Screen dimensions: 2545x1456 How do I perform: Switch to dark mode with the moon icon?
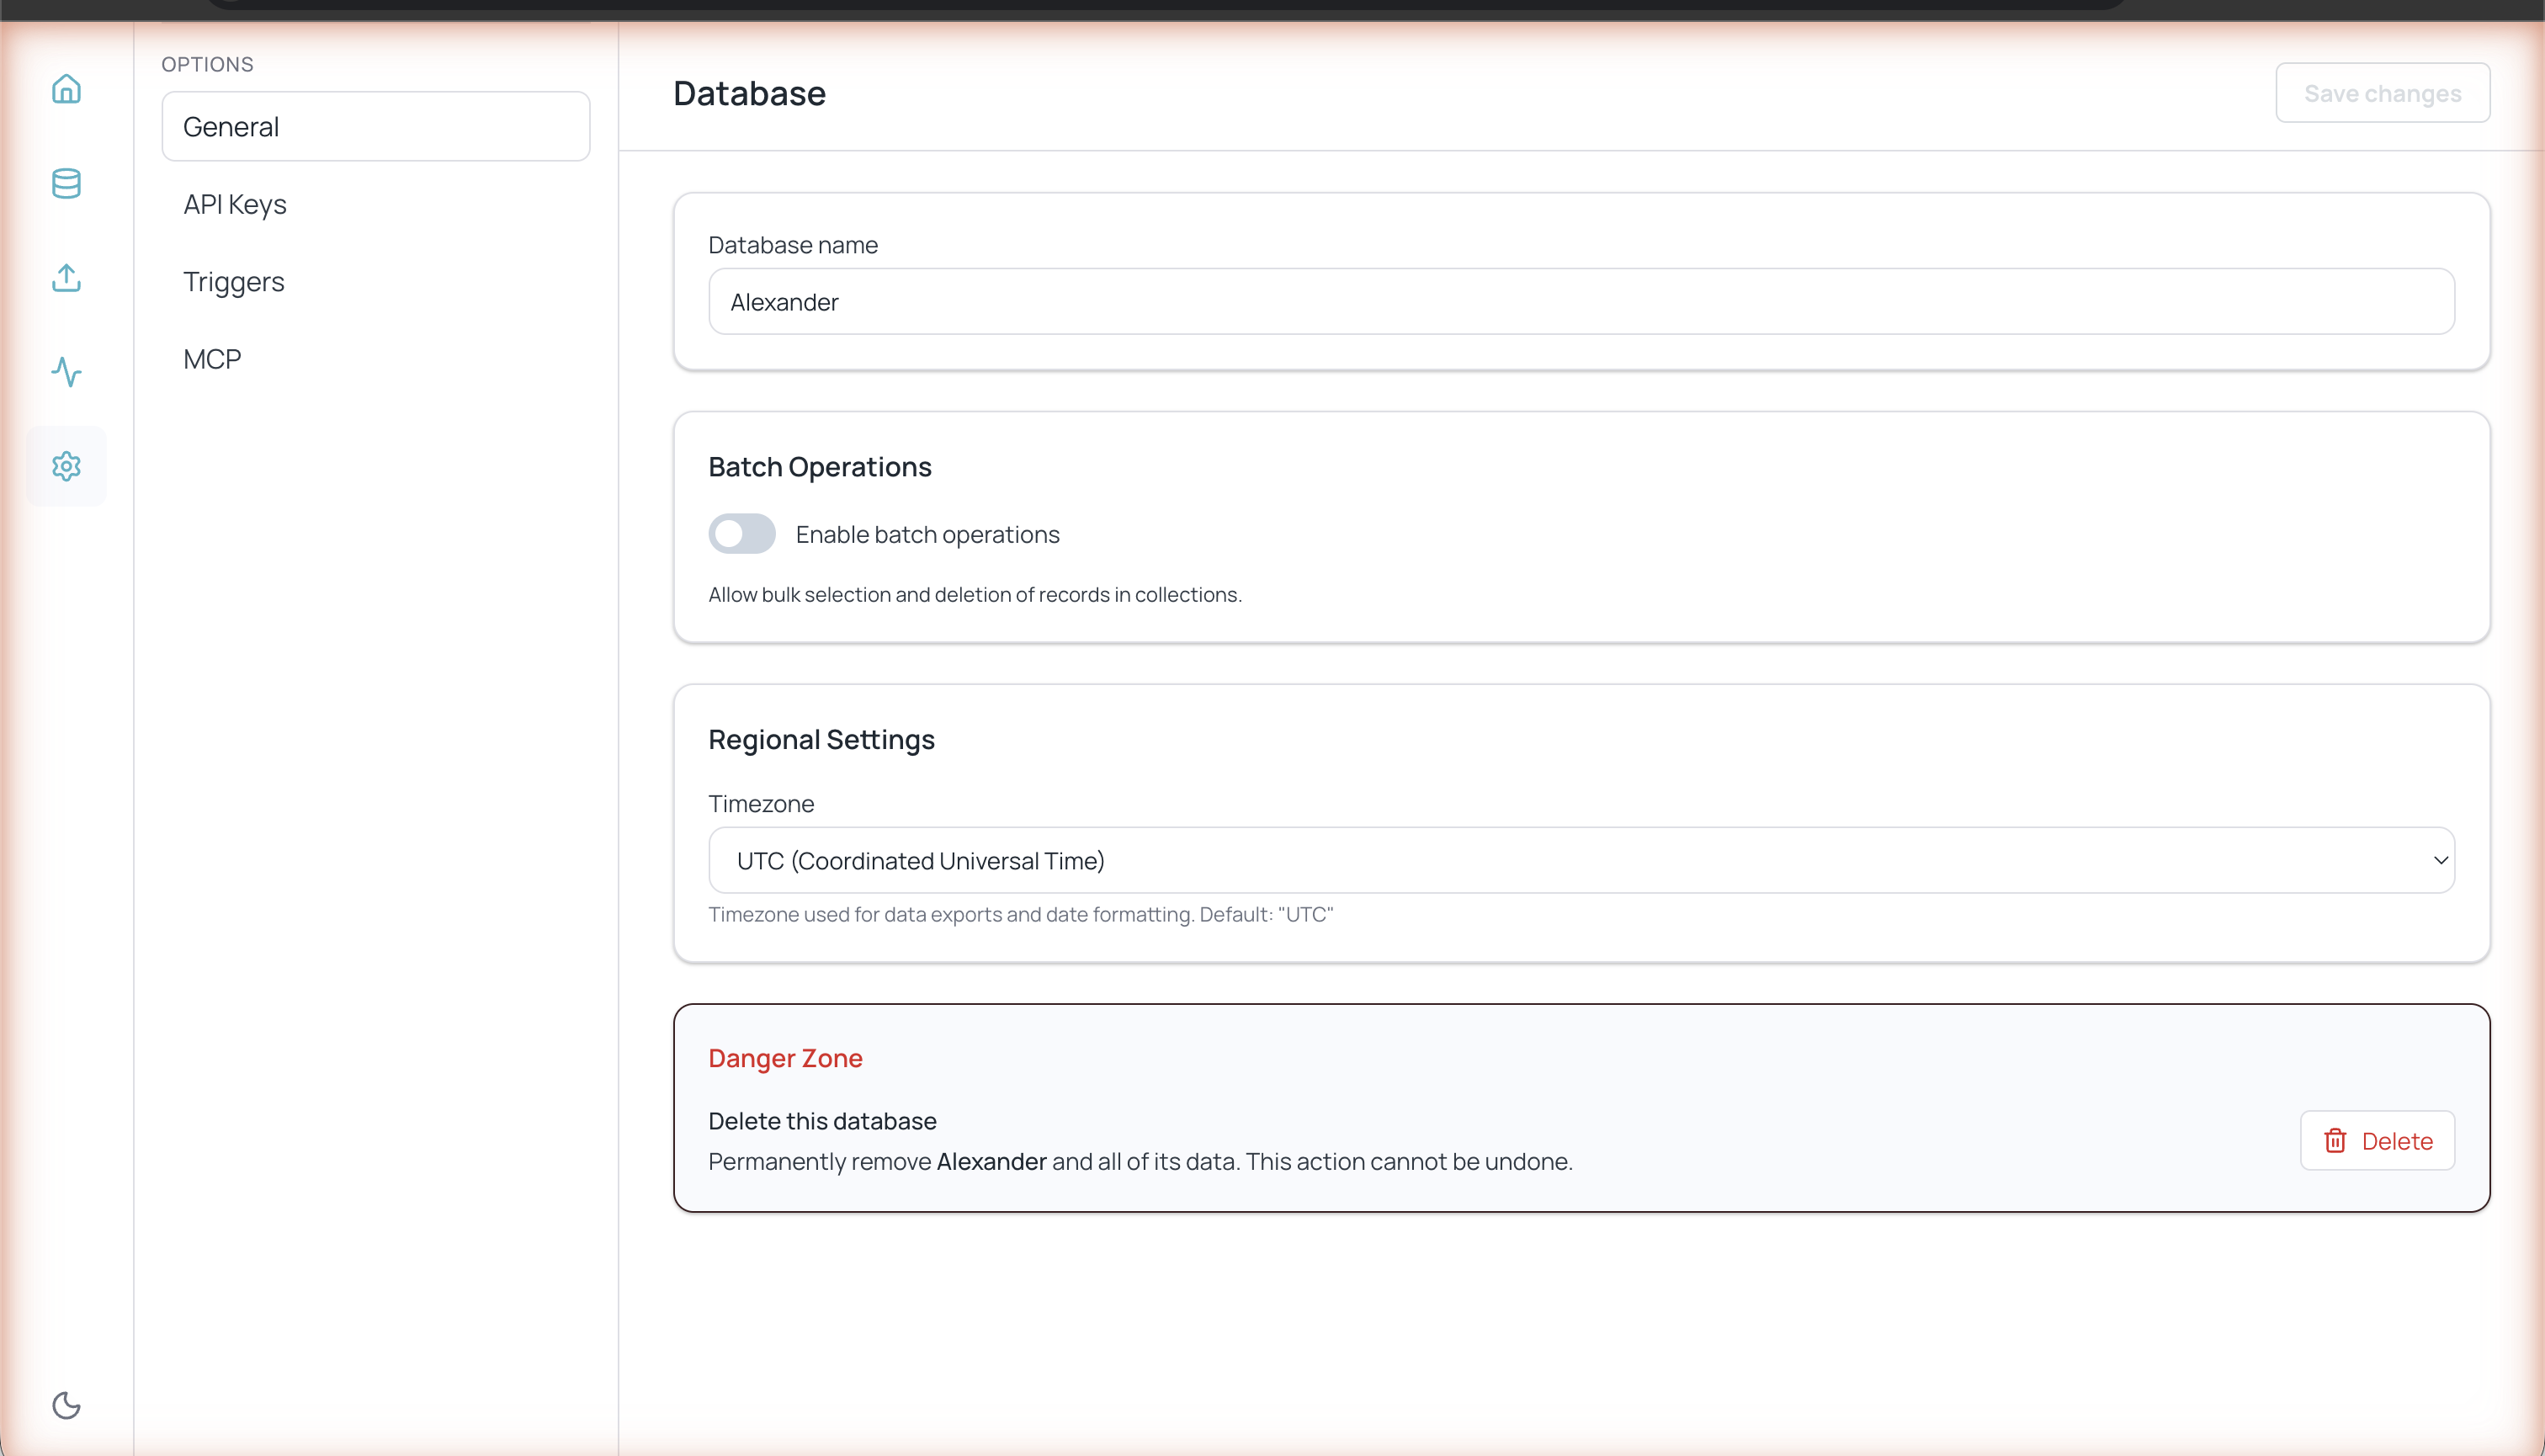click(66, 1405)
